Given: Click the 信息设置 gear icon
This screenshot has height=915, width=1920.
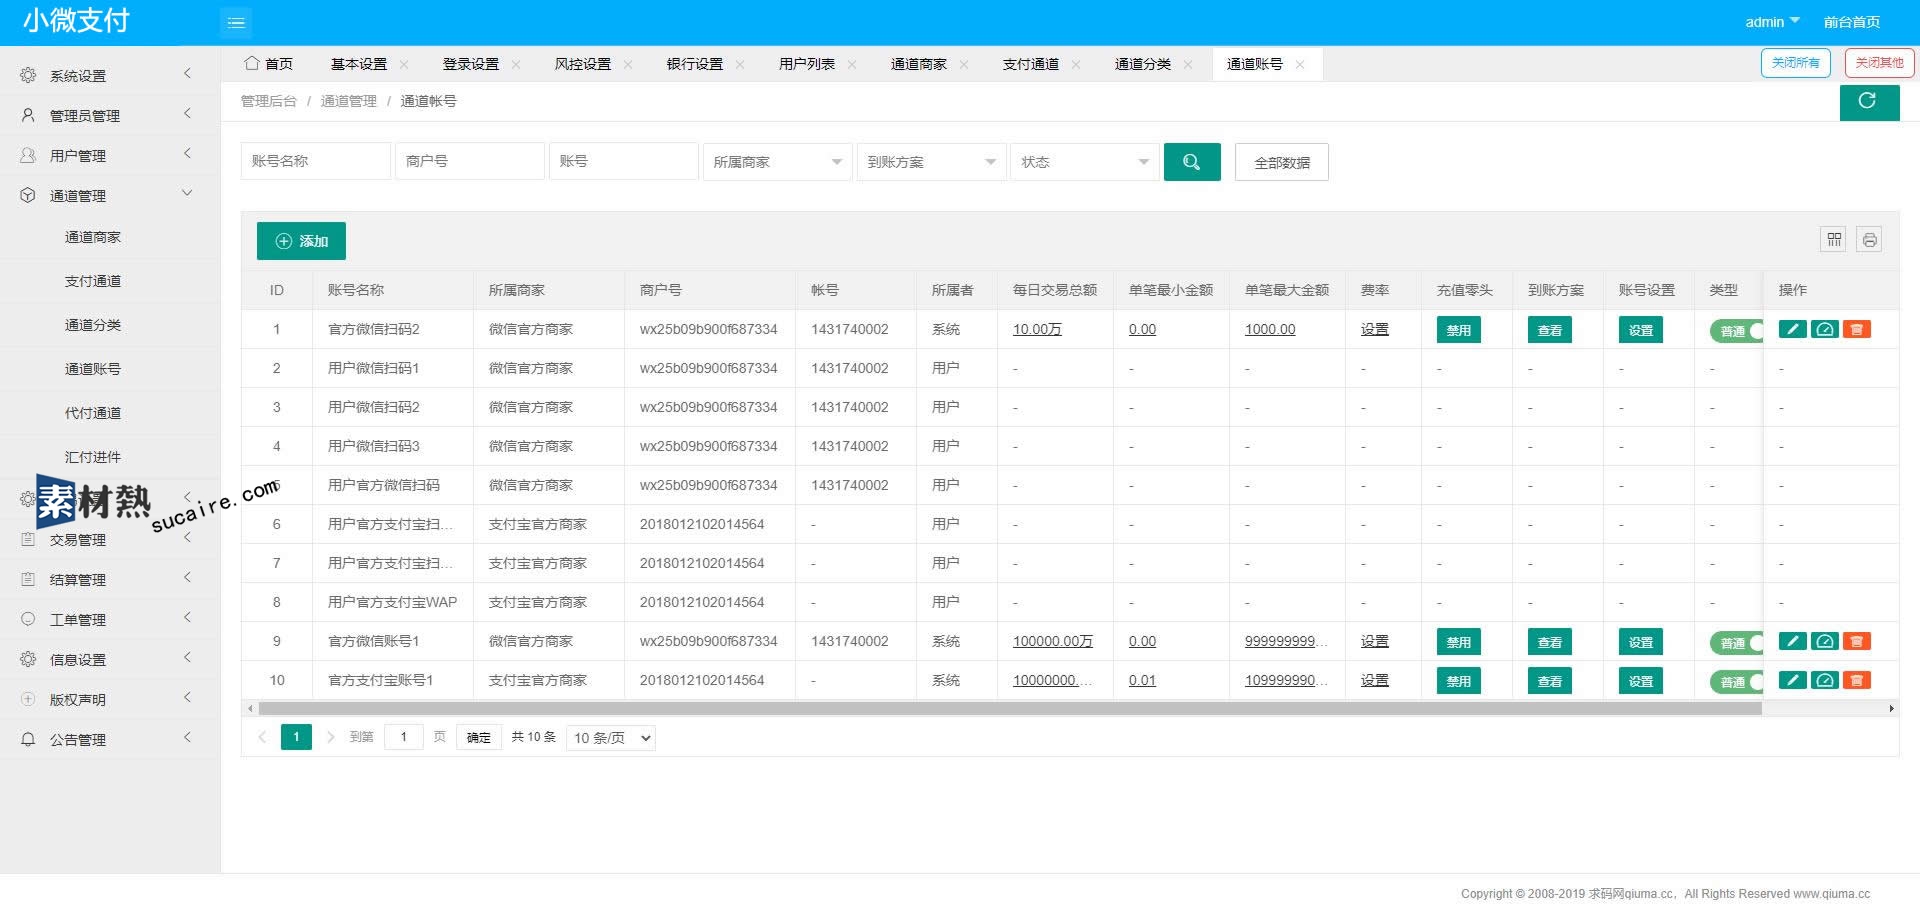Looking at the screenshot, I should click(x=28, y=659).
